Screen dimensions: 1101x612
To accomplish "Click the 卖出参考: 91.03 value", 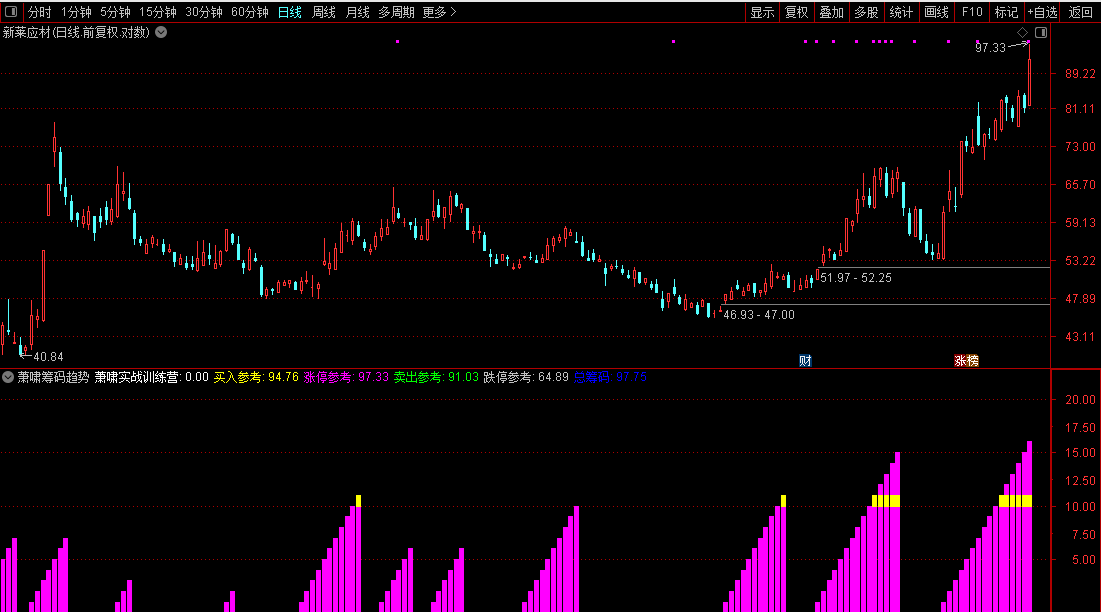I will (x=436, y=377).
